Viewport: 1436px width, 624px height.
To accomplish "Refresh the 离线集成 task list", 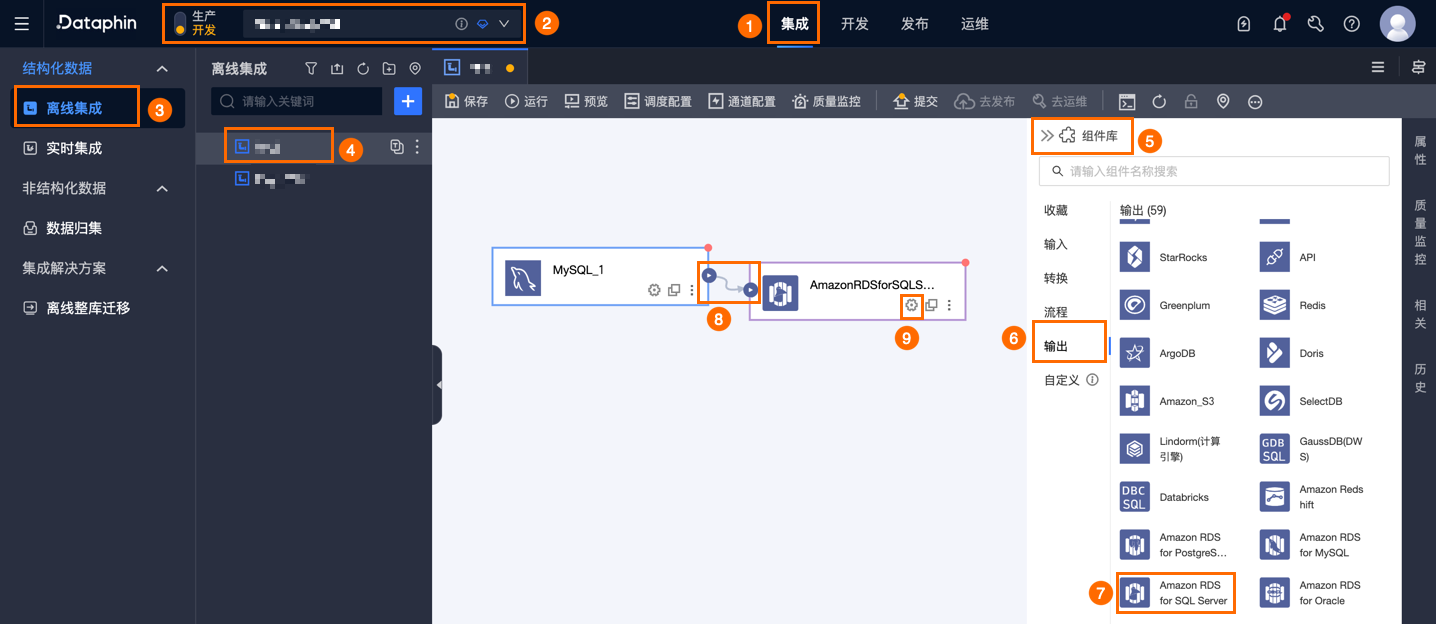I will [x=363, y=69].
